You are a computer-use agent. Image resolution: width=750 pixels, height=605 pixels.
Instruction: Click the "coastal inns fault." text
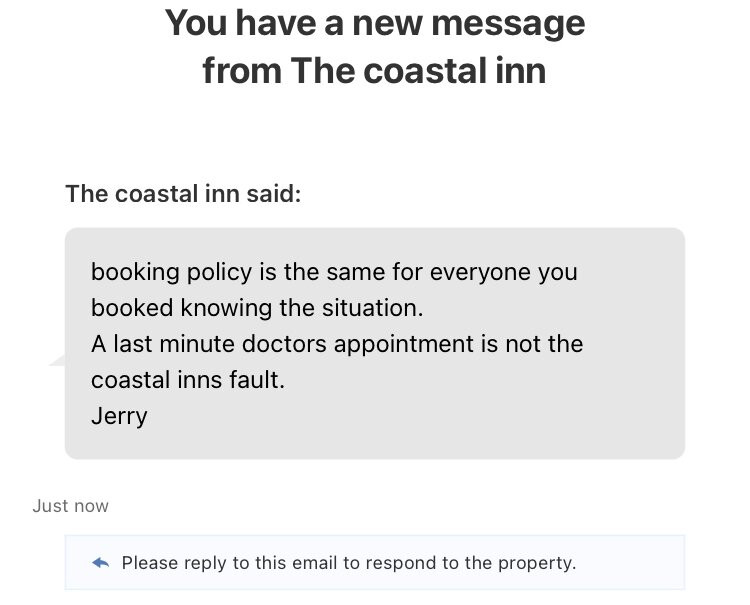(x=188, y=380)
